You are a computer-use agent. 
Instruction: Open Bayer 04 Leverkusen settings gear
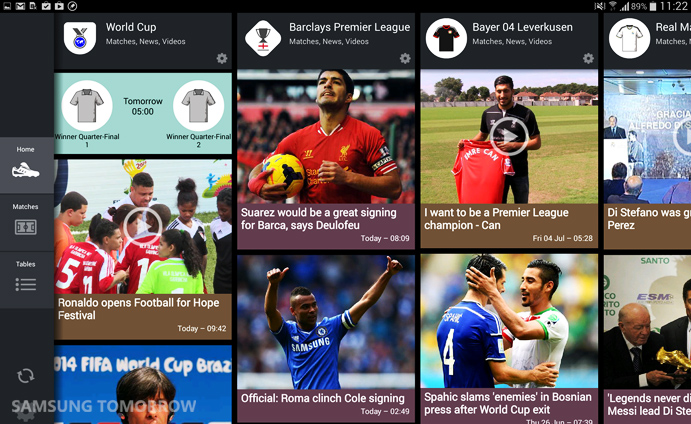(x=588, y=58)
